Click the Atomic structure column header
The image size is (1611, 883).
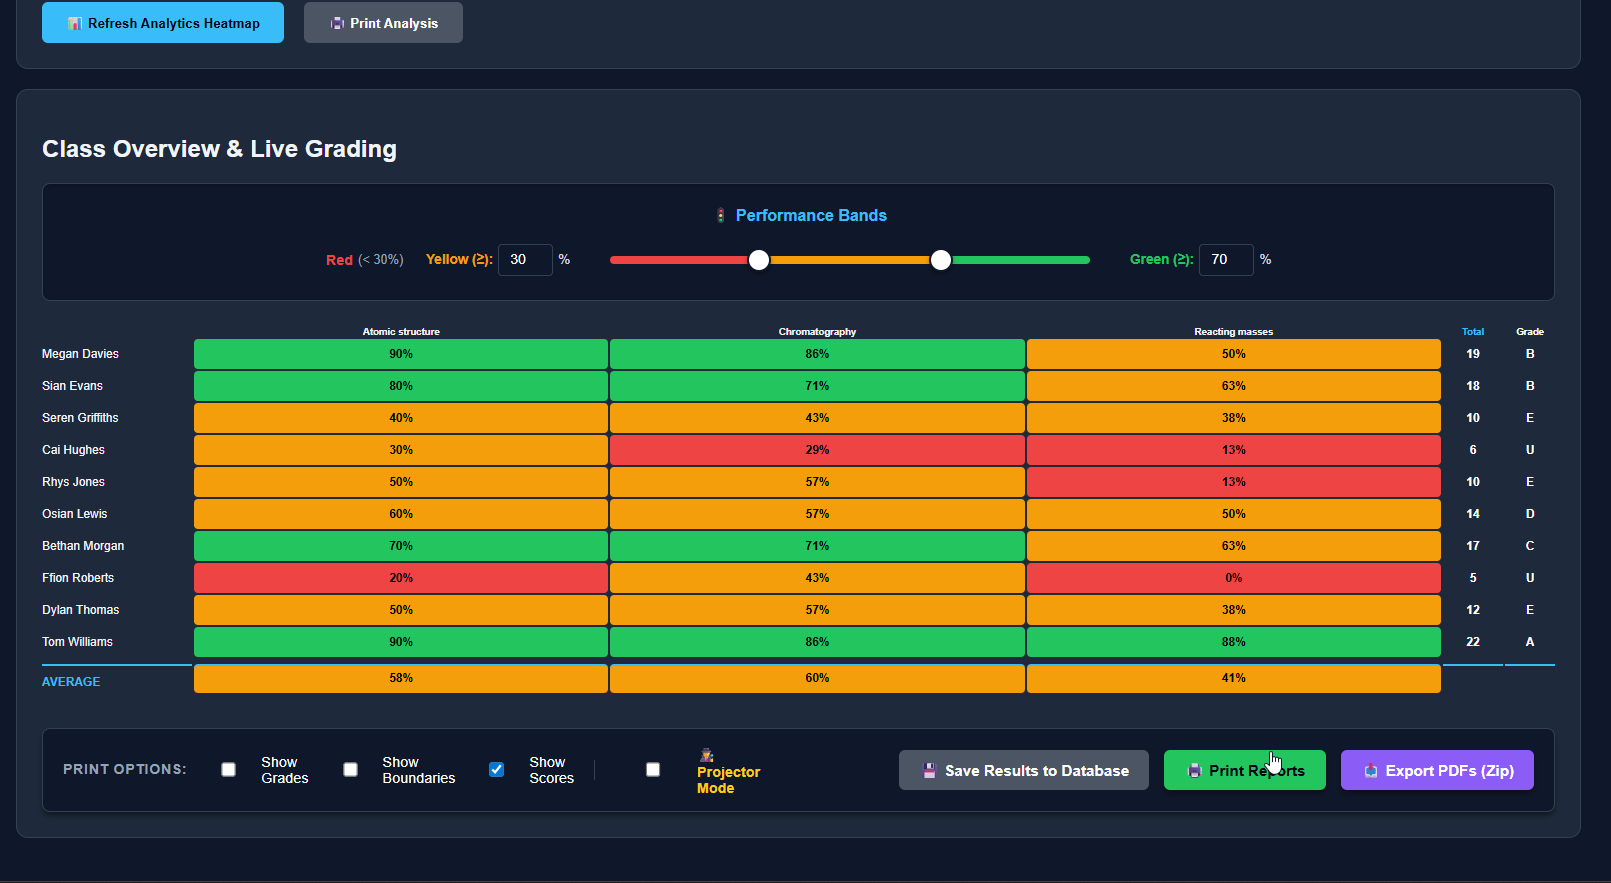point(401,331)
